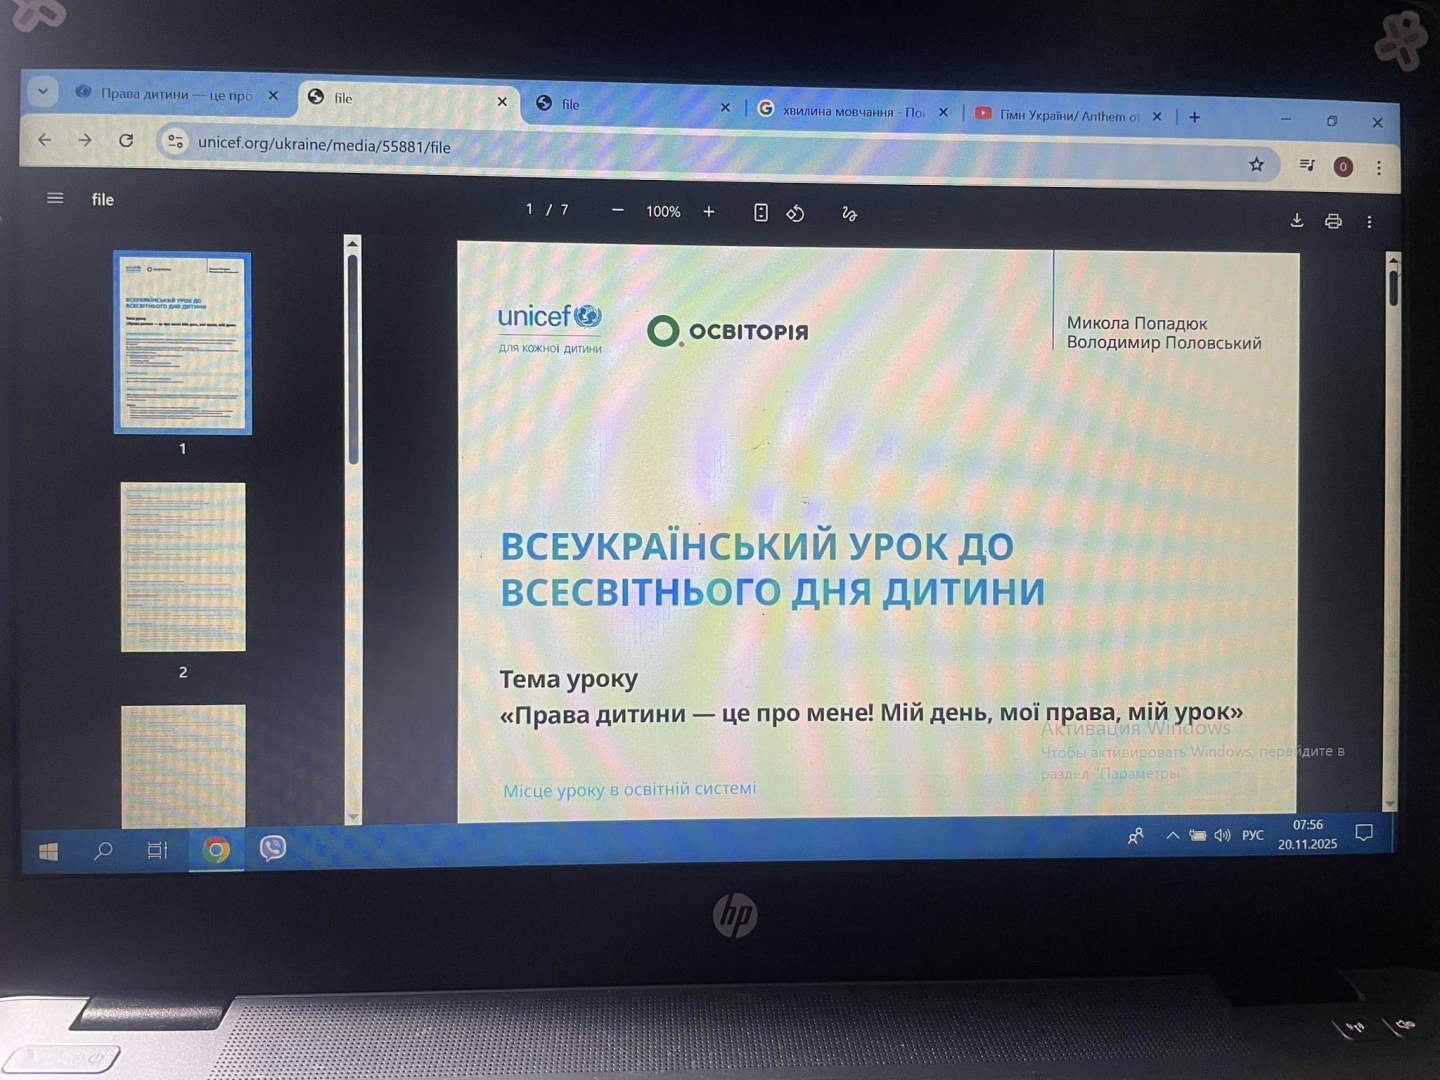Edit the PDF page number field

[x=529, y=208]
